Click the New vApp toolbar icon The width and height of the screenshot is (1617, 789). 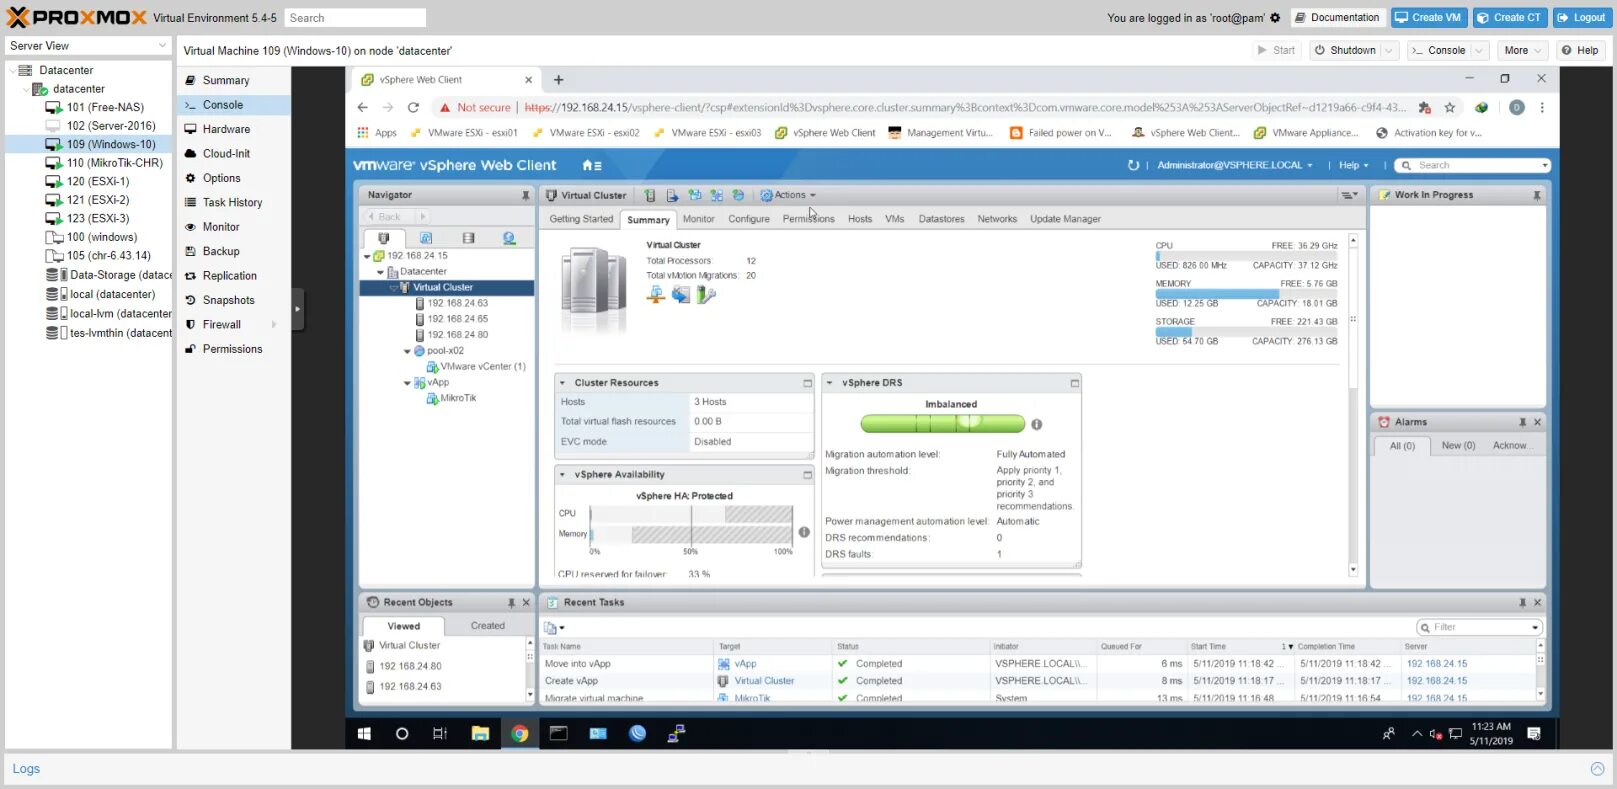point(716,195)
